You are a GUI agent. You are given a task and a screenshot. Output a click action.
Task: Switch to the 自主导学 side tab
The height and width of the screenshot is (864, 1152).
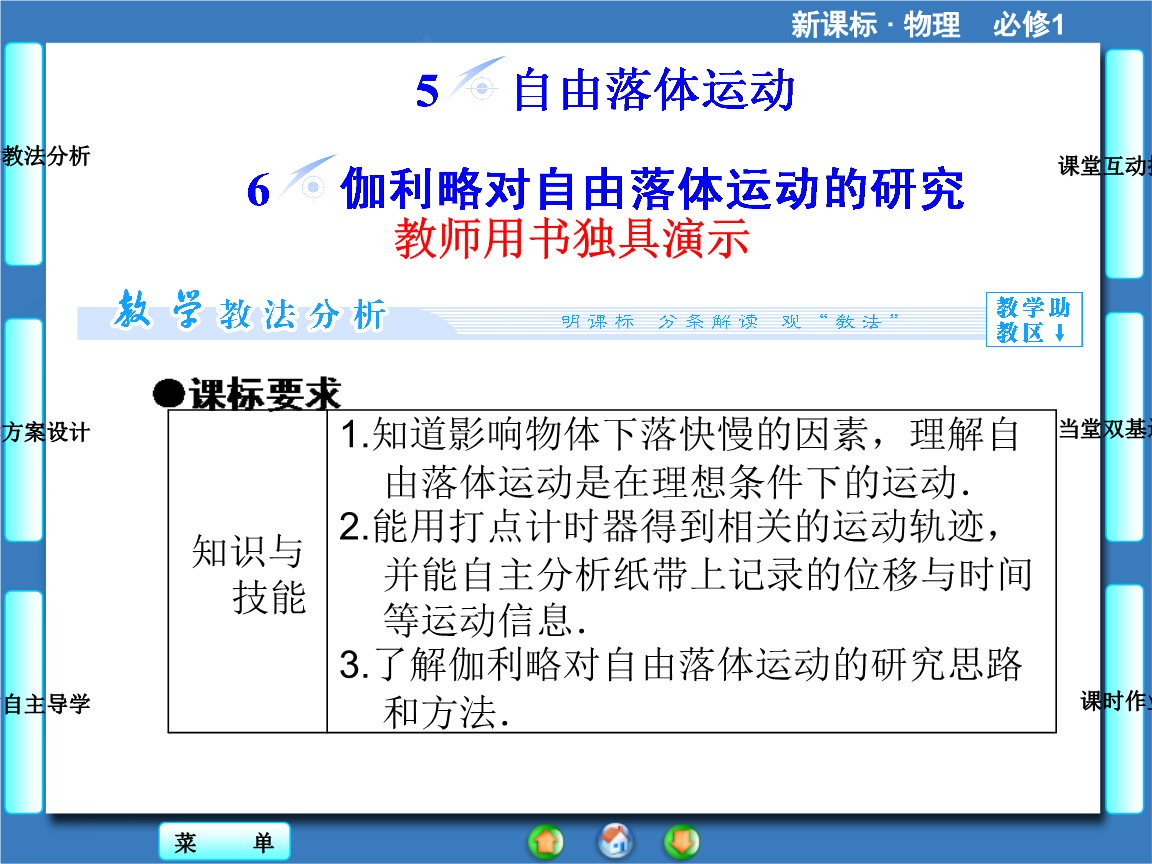click(23, 704)
